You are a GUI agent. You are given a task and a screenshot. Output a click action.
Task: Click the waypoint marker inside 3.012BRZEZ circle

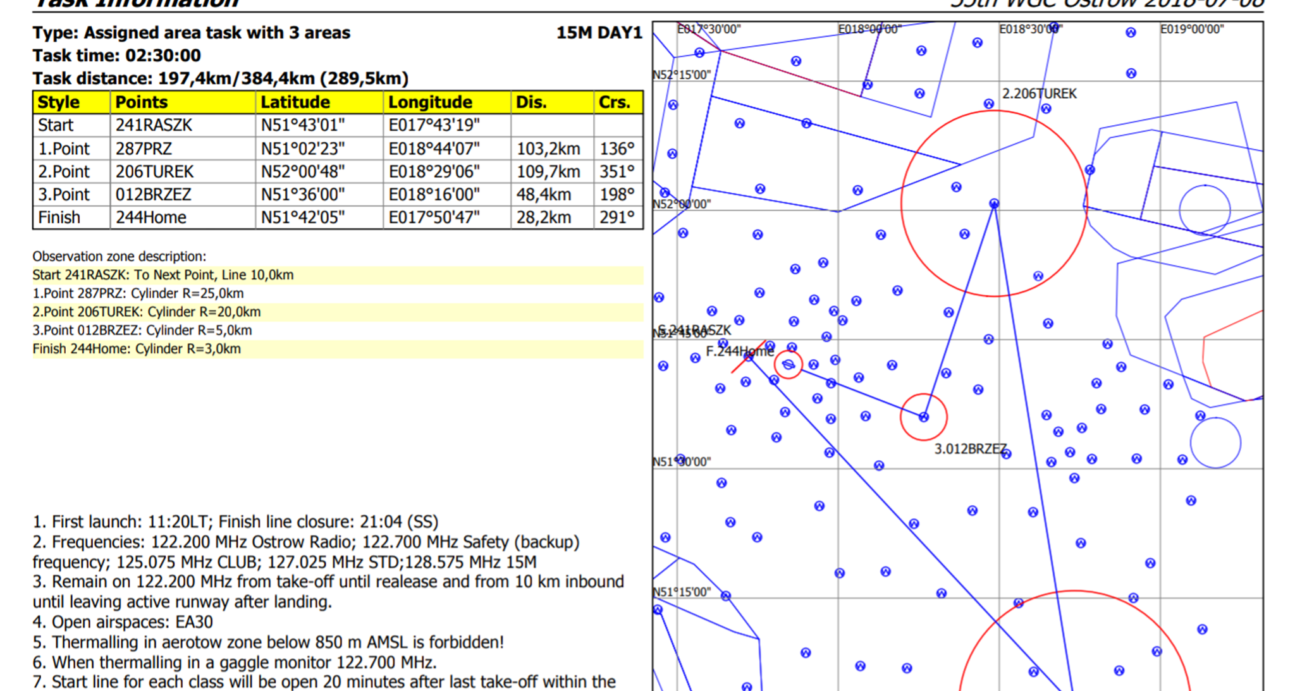(923, 417)
